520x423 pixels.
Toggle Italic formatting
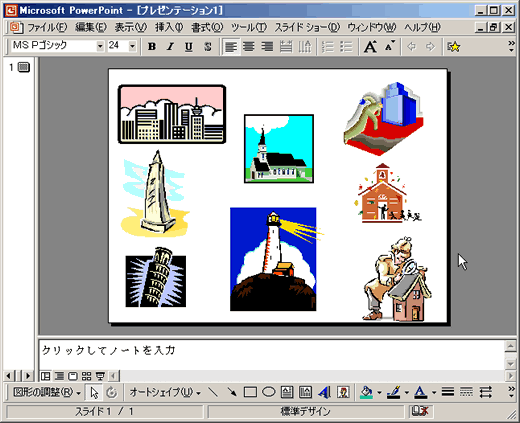tap(171, 47)
